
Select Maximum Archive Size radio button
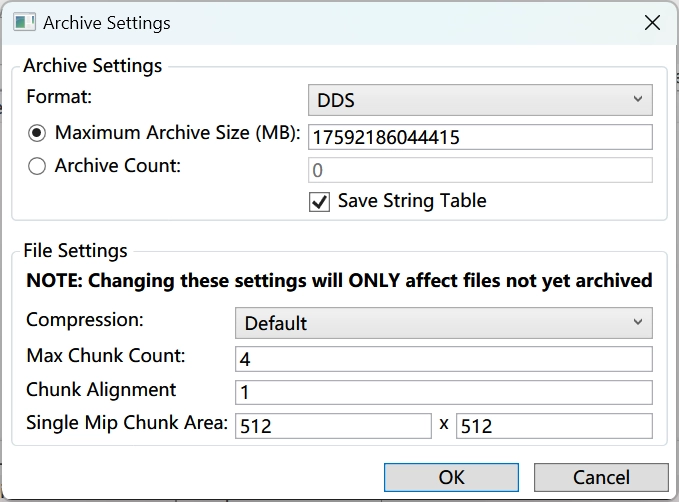pyautogui.click(x=37, y=133)
